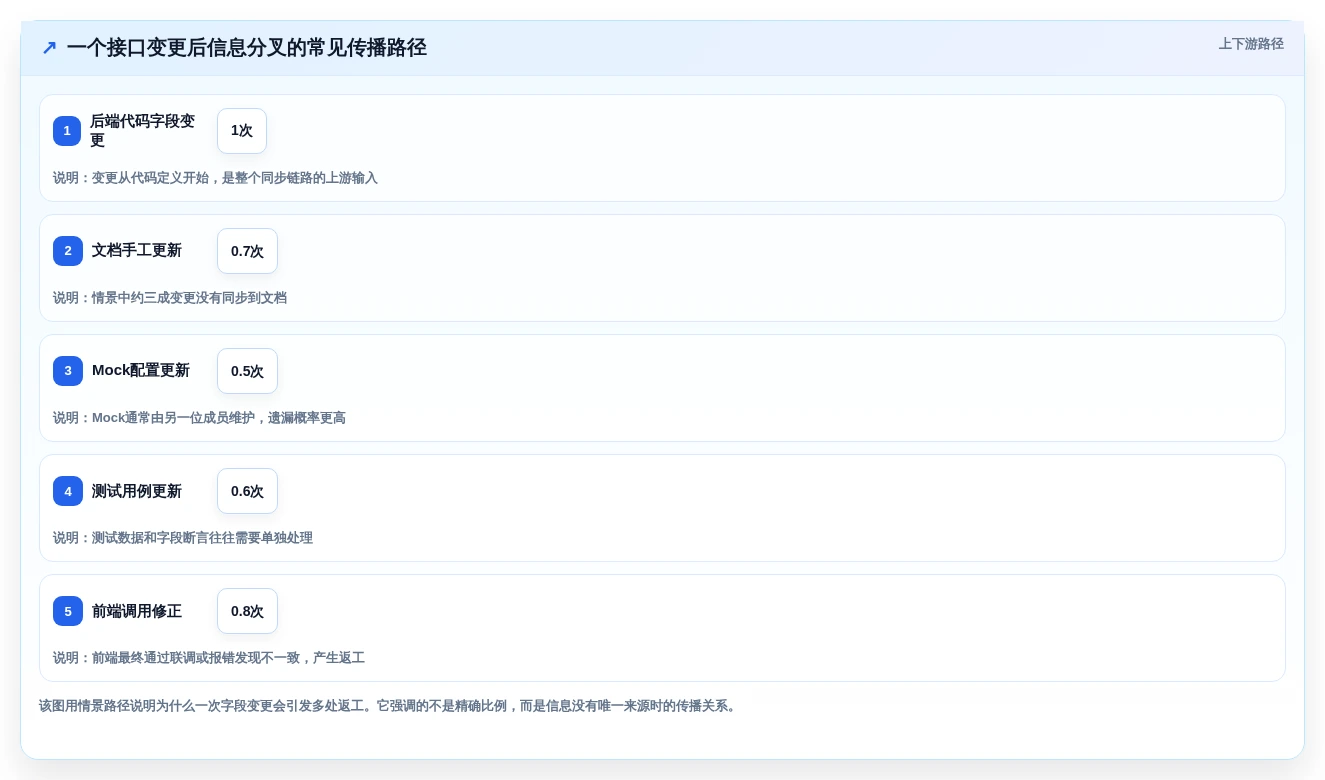
Task: Click the heading 一个接口变更后信息分叉的常见传播路径
Action: 247,48
